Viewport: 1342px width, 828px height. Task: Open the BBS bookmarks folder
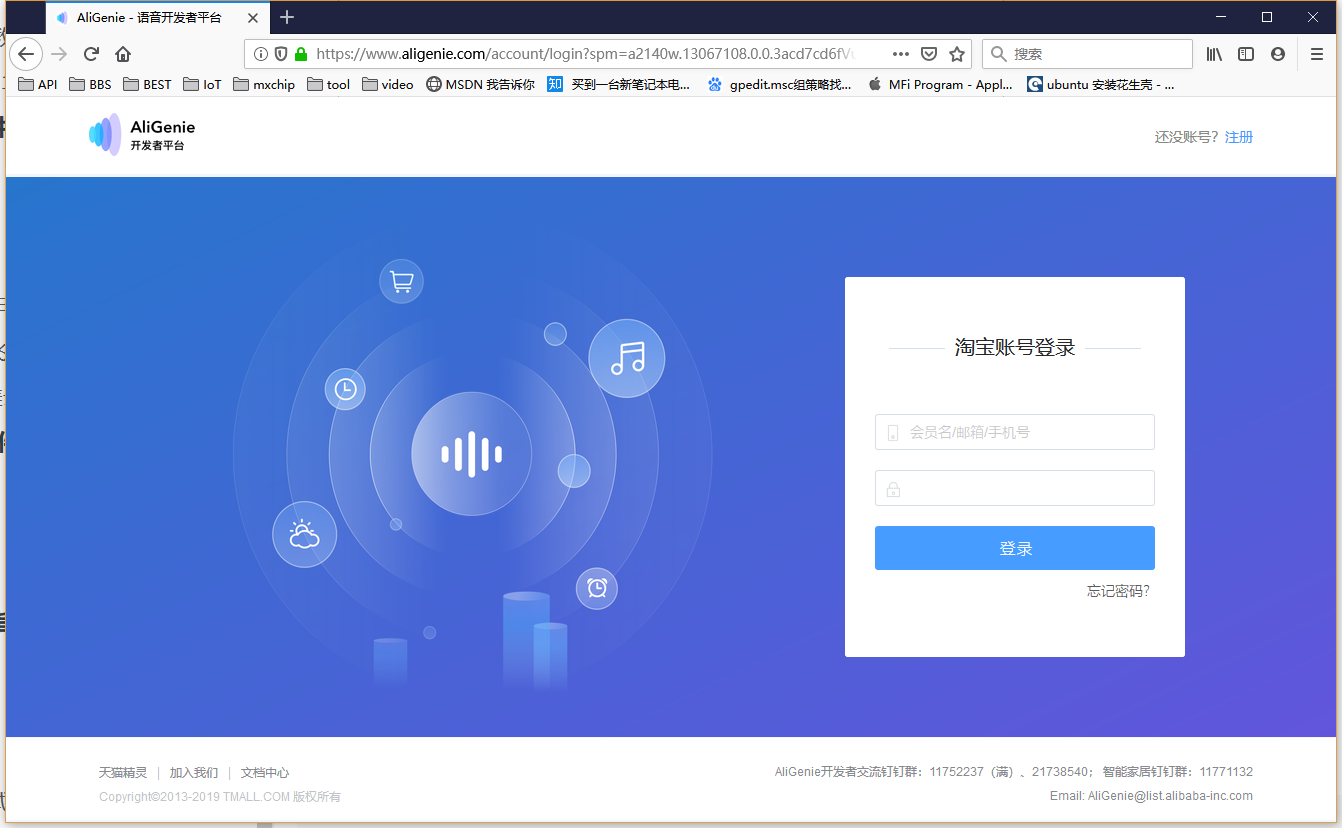(x=90, y=84)
